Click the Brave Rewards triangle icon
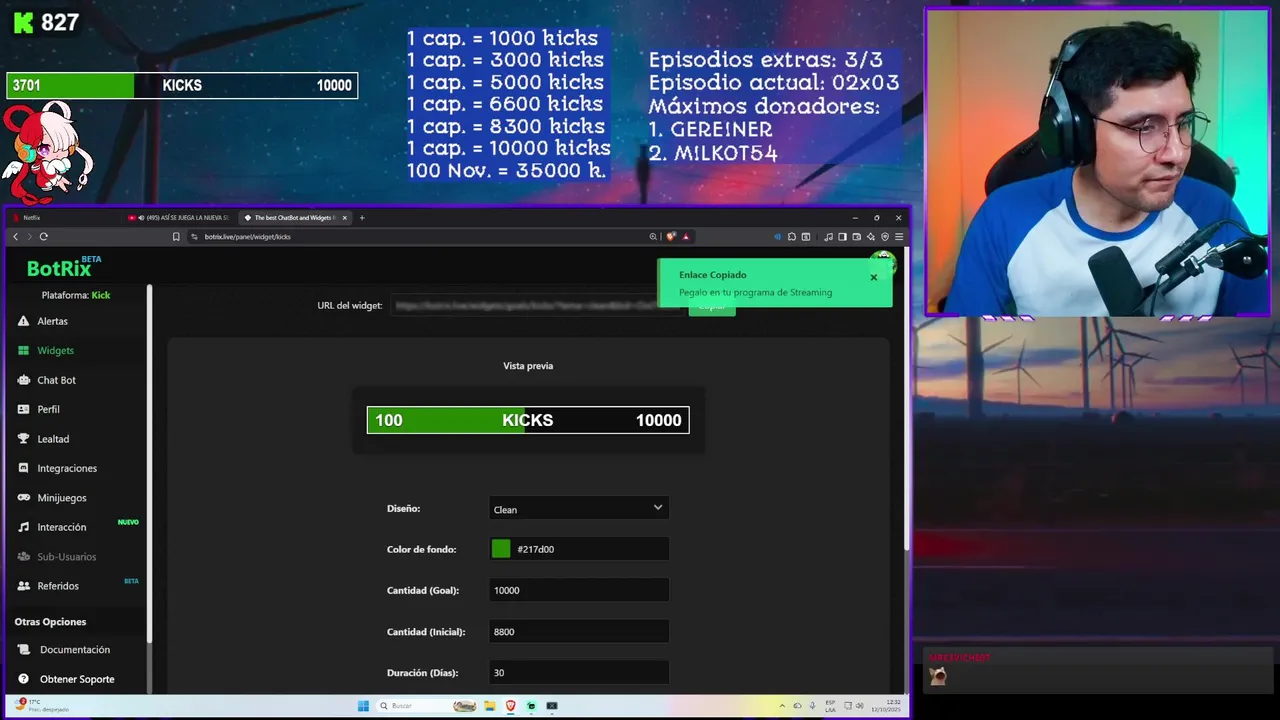Screen dimensions: 1280x720 pos(686,237)
